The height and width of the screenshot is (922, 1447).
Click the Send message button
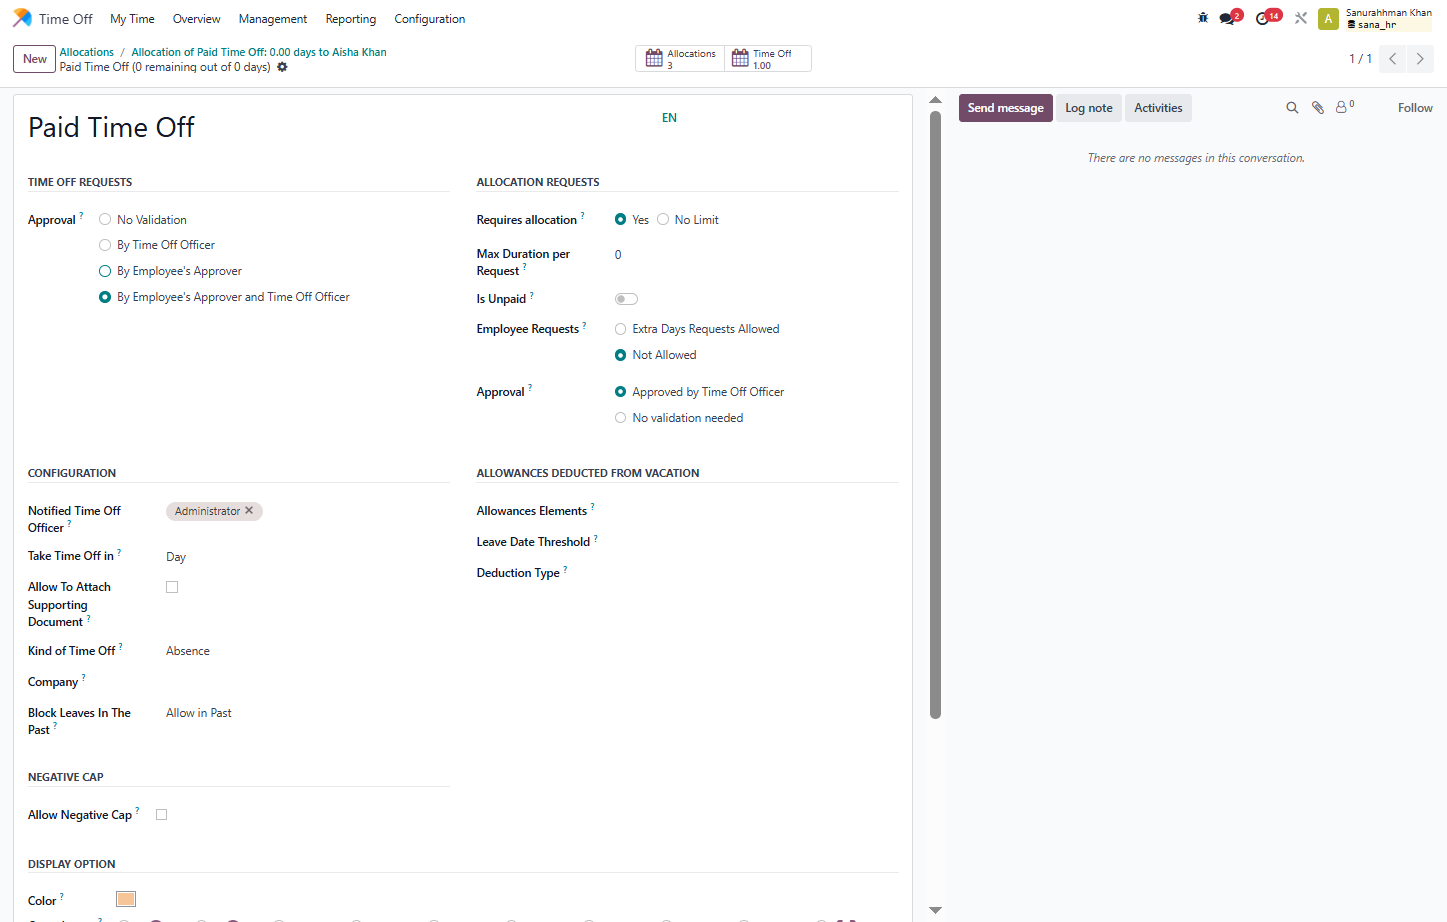[x=1005, y=108]
